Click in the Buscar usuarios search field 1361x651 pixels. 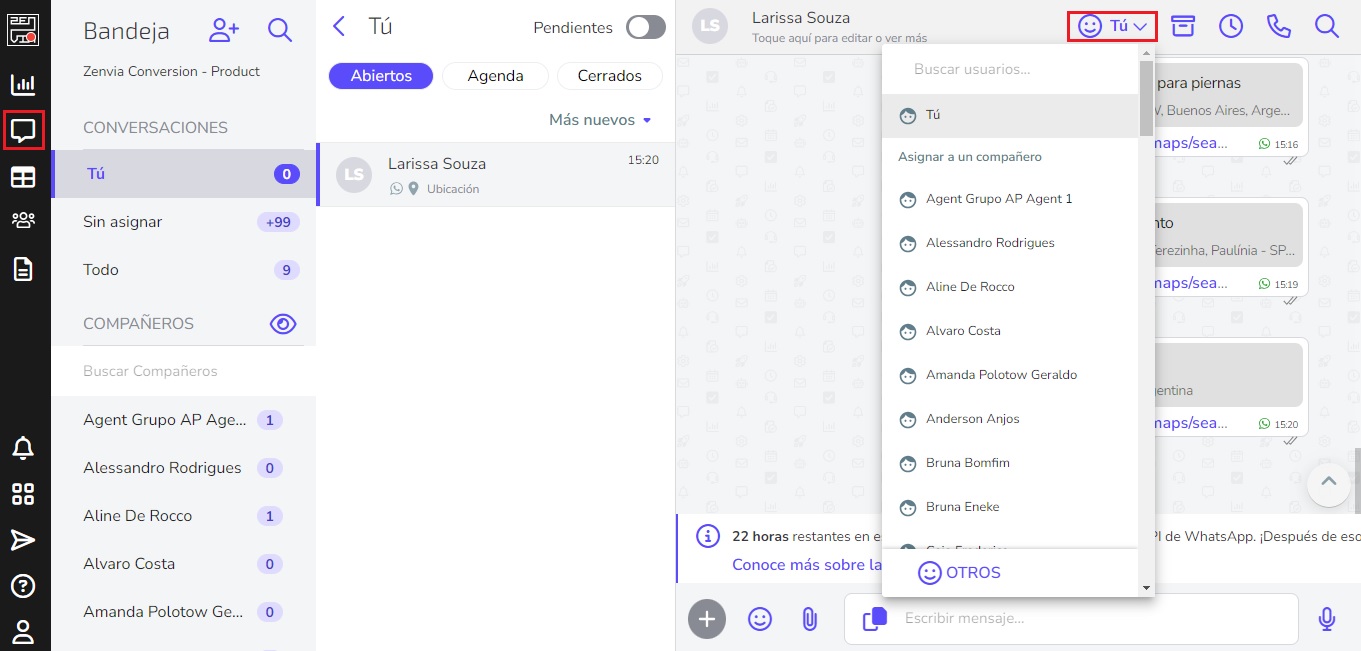[x=1010, y=70]
